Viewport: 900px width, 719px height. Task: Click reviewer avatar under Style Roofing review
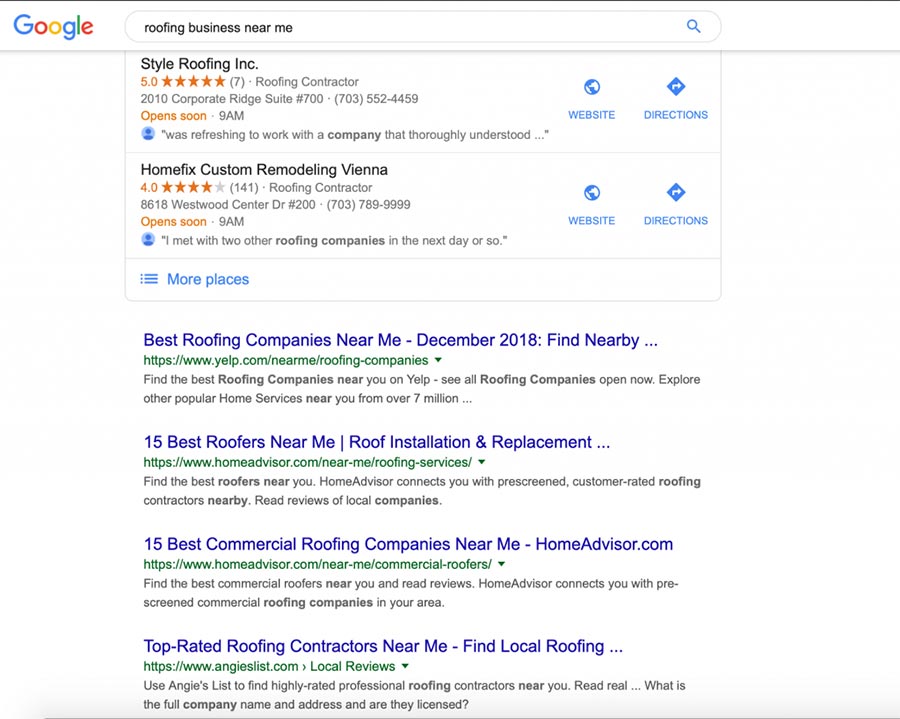pyautogui.click(x=148, y=134)
